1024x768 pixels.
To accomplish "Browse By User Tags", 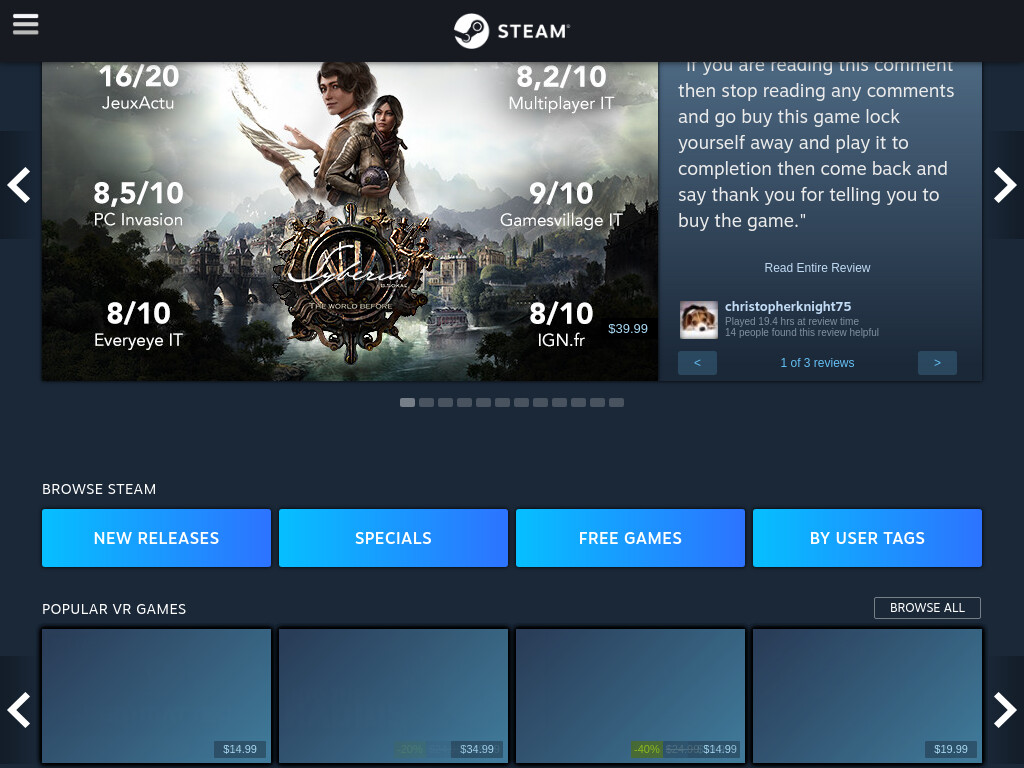I will [867, 538].
